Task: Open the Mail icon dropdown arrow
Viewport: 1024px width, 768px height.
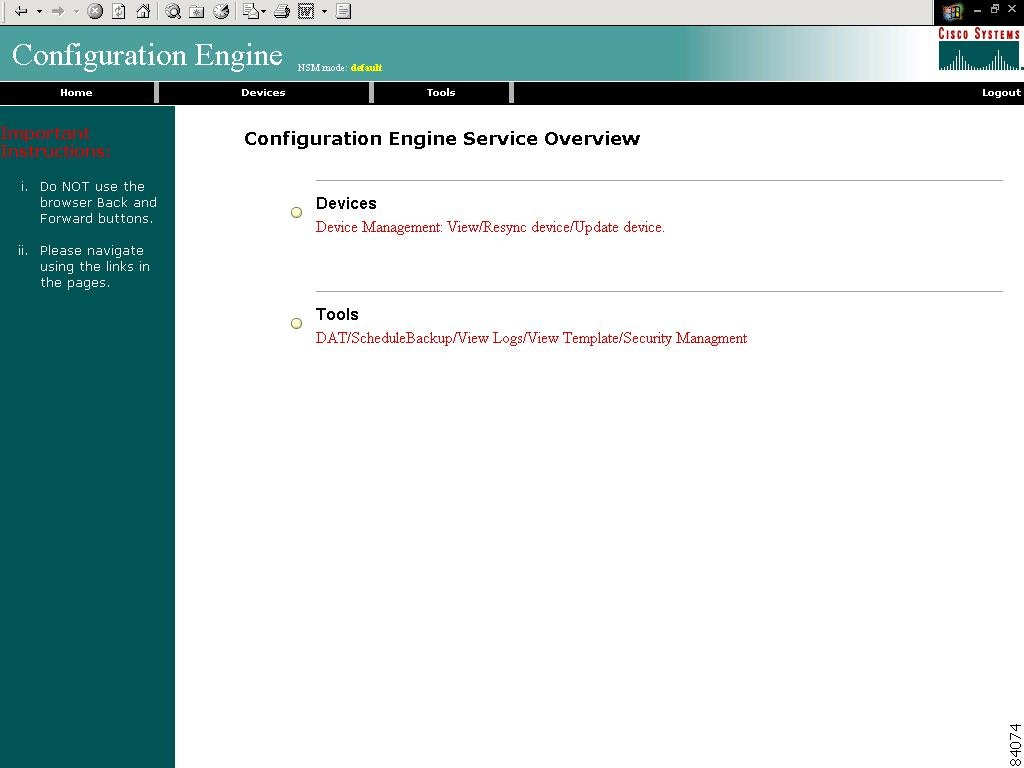Action: [264, 11]
